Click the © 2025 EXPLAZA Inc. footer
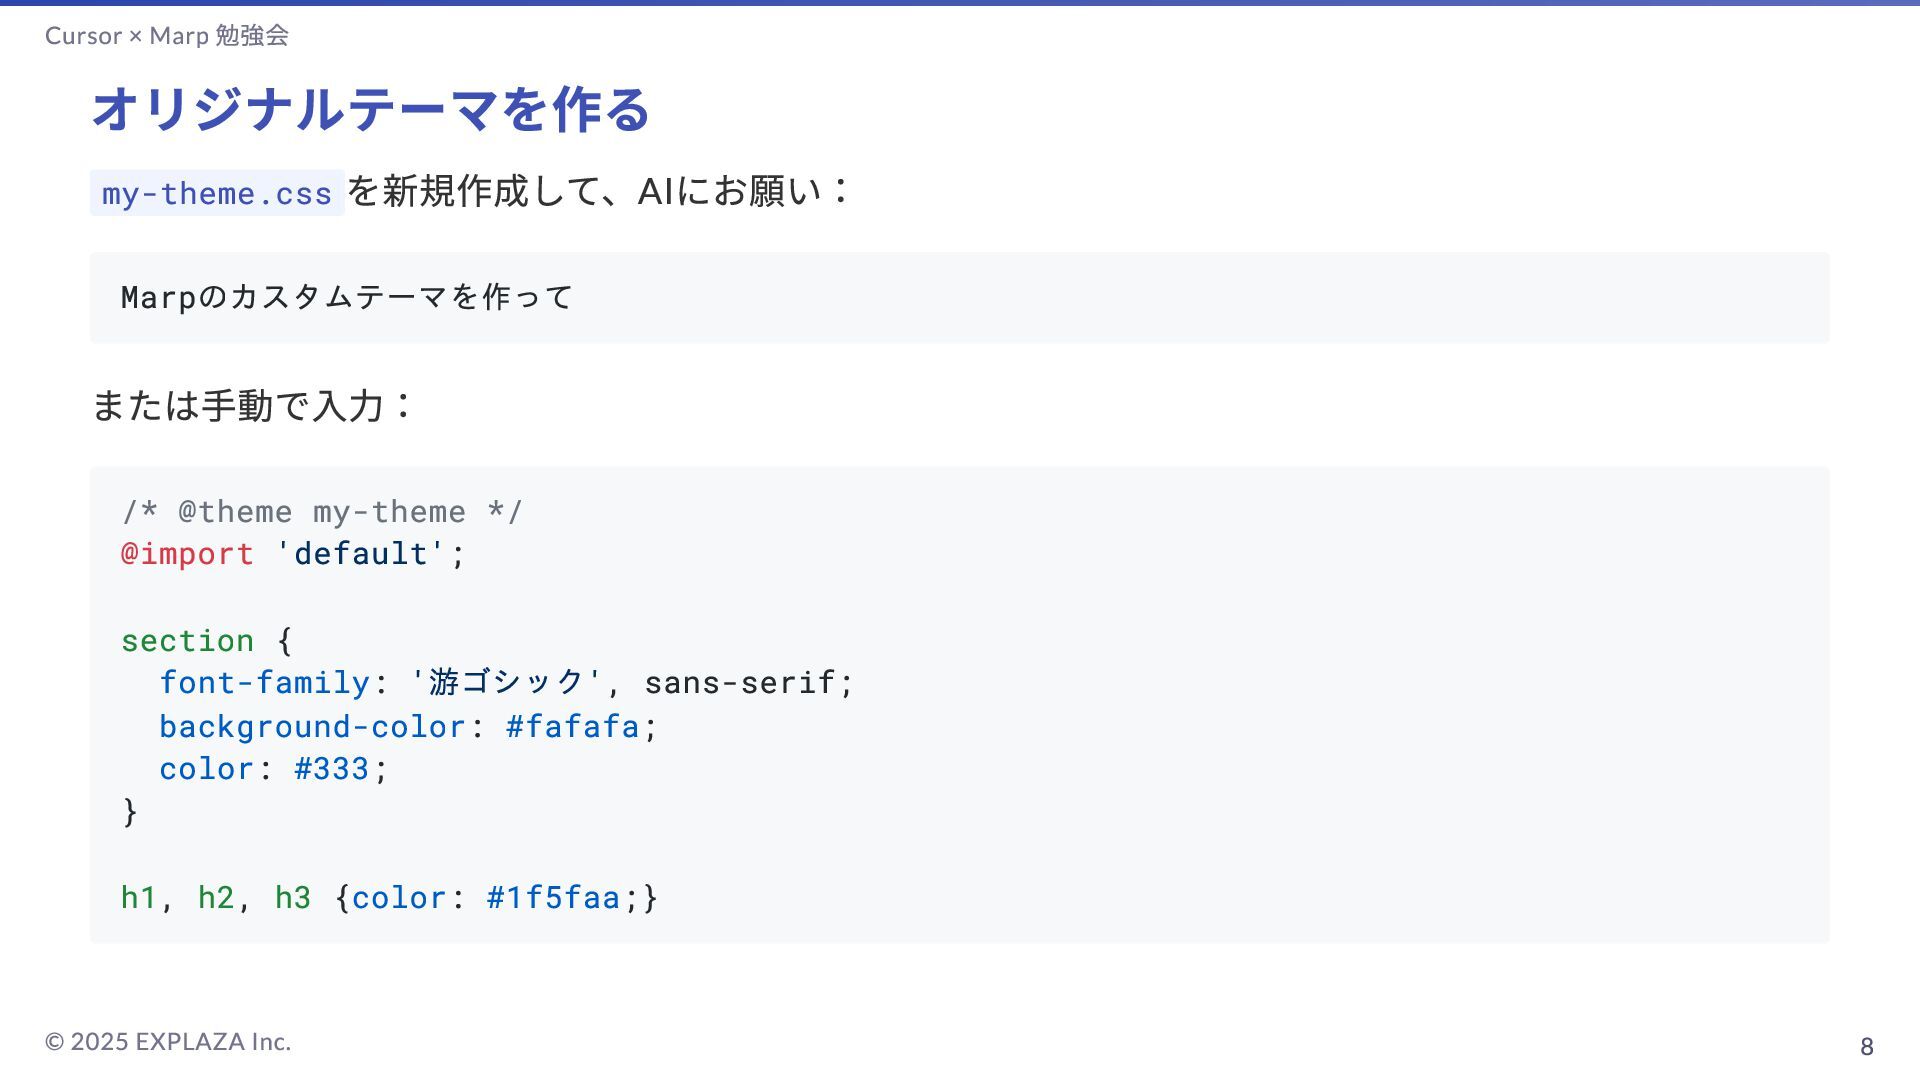This screenshot has height=1080, width=1920. [168, 1042]
